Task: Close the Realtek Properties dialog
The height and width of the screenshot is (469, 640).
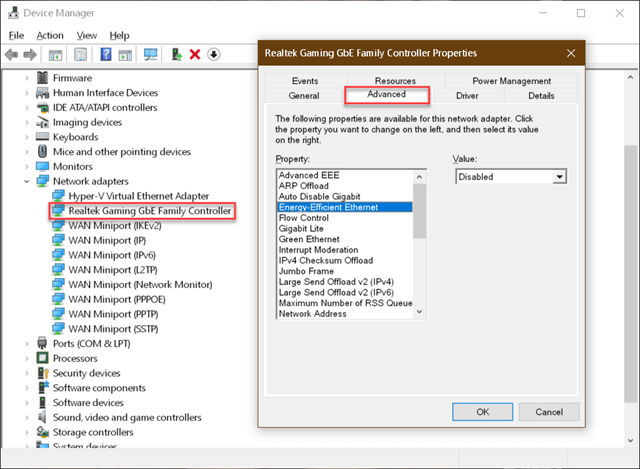Action: coord(571,53)
